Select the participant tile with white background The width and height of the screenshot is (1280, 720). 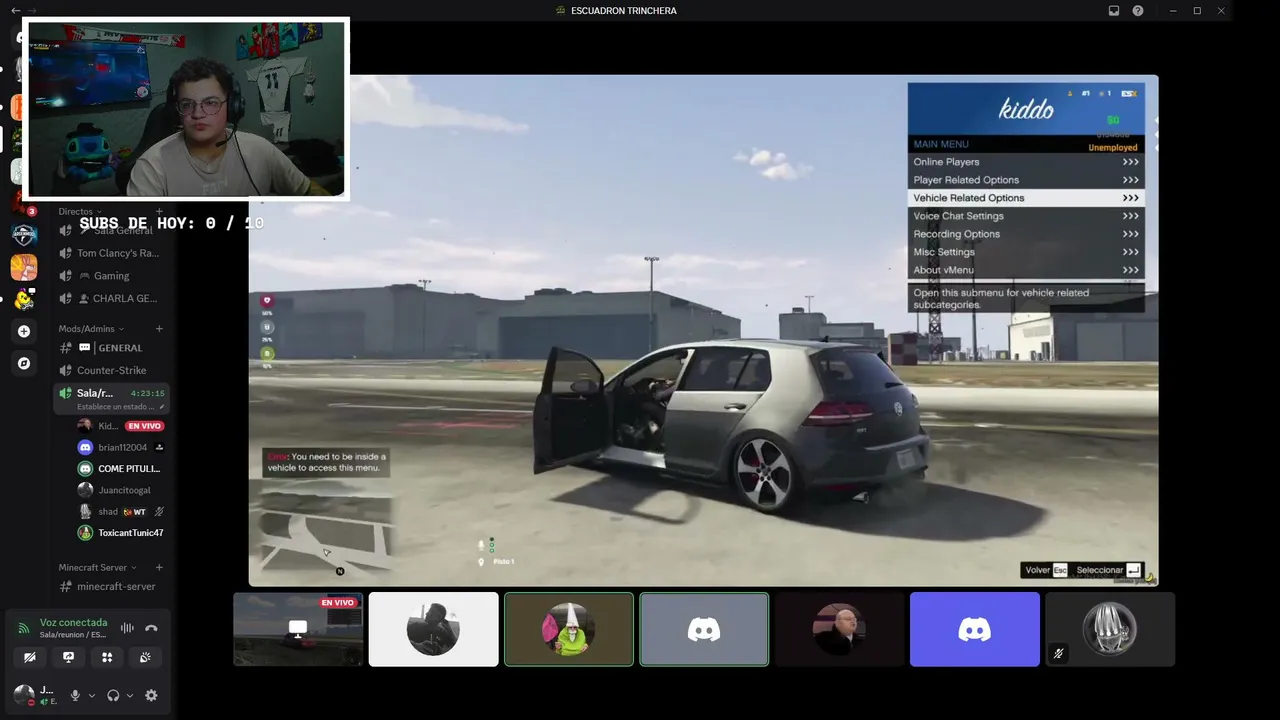[x=433, y=629]
